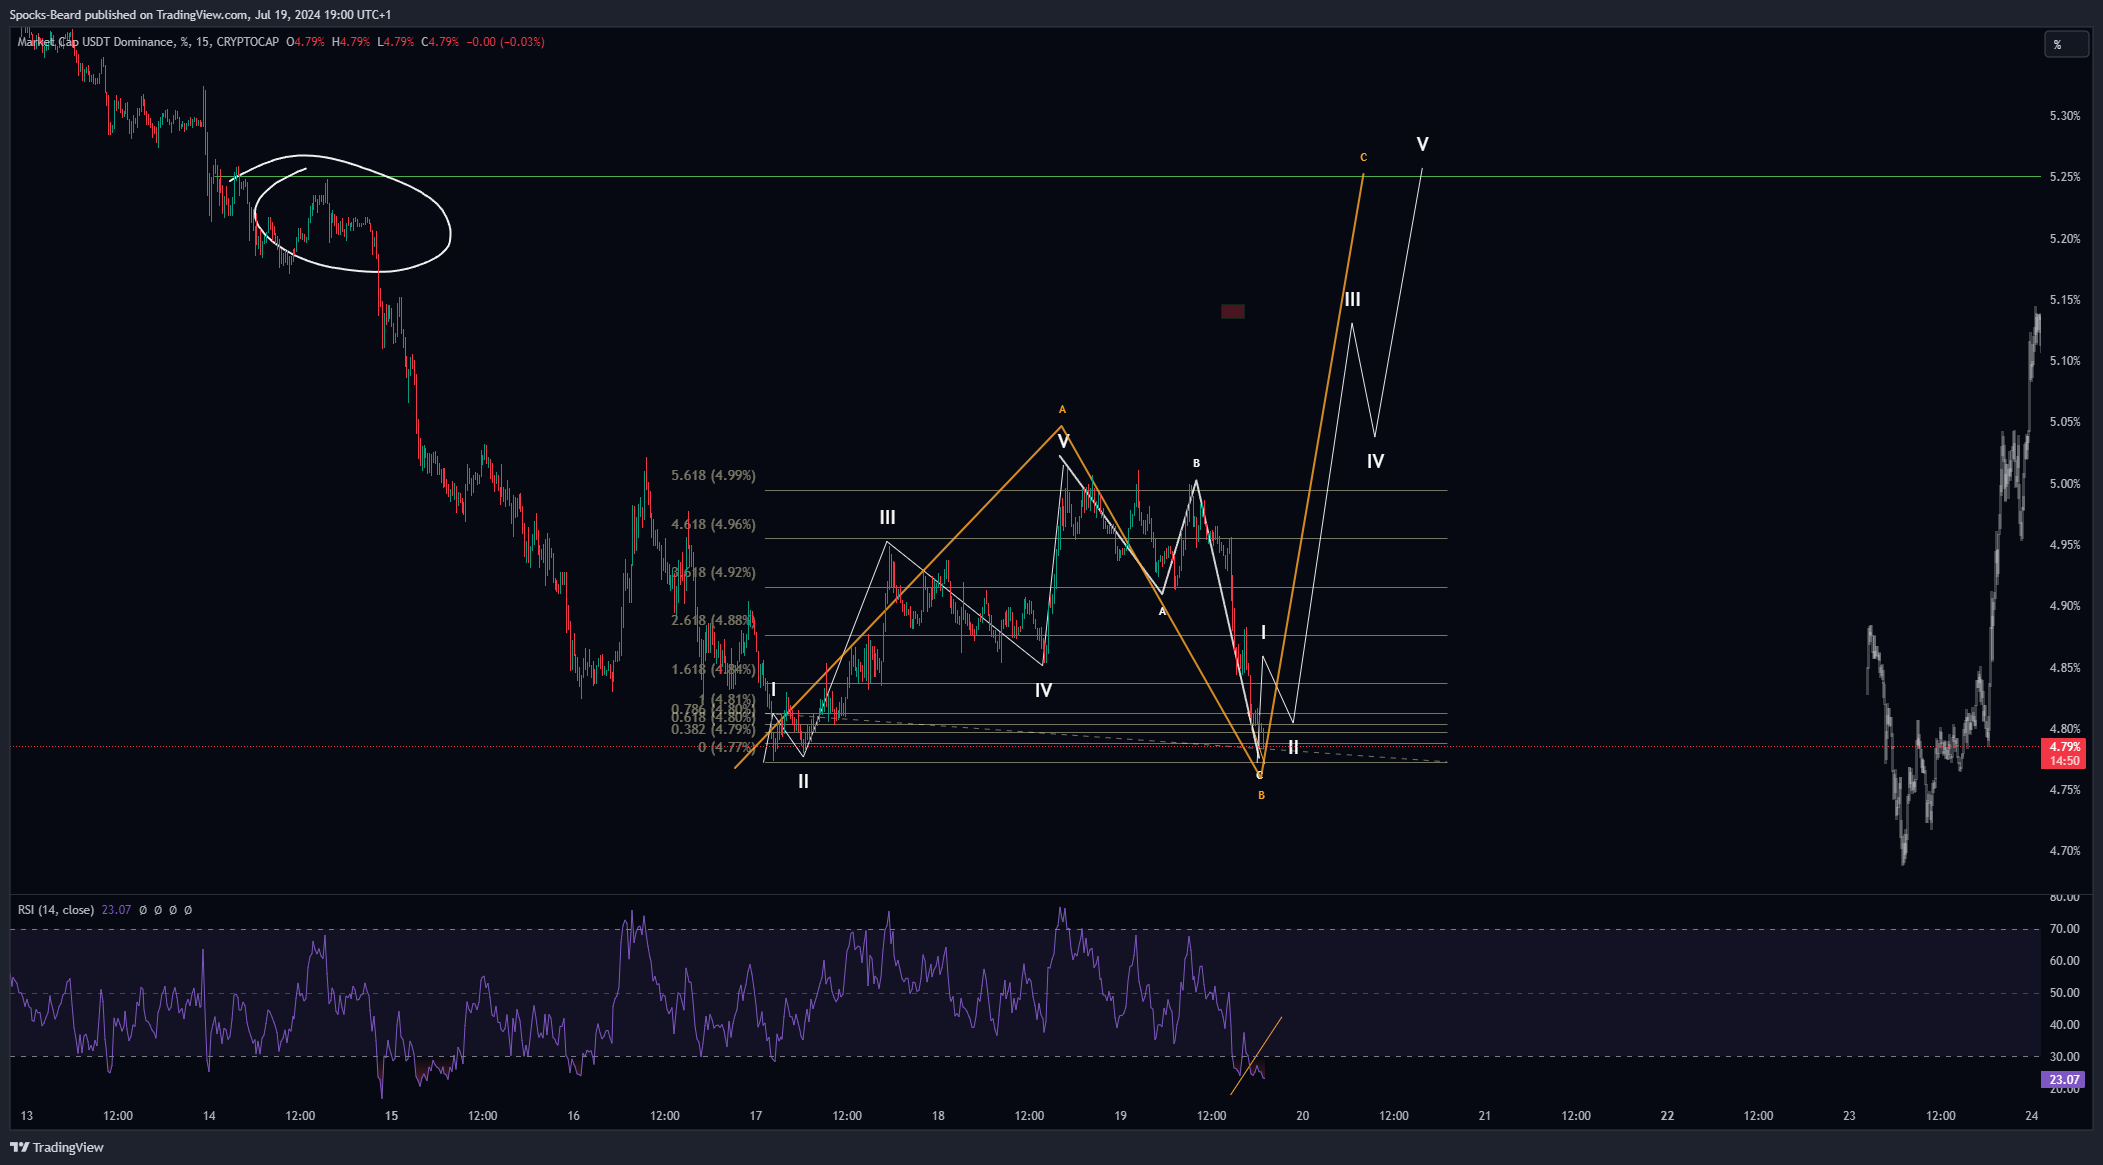Screen dimensions: 2103x1165
Task: Click the high value 'H4.79%' in legend
Action: click(350, 42)
